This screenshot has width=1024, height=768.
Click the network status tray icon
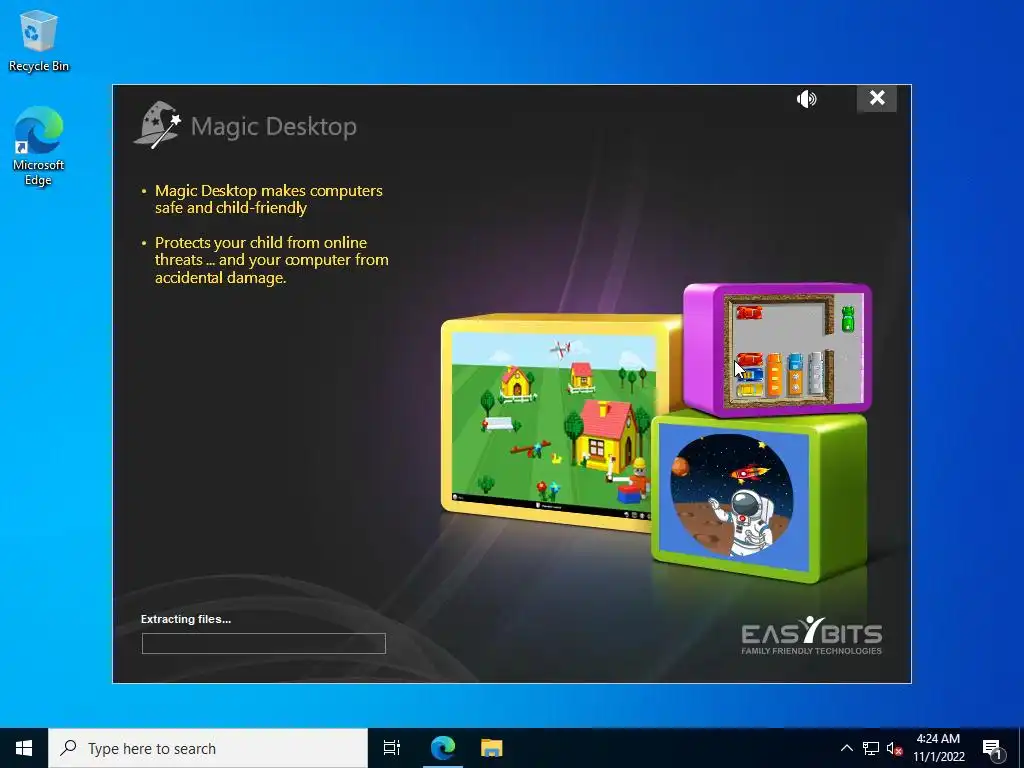[x=871, y=748]
